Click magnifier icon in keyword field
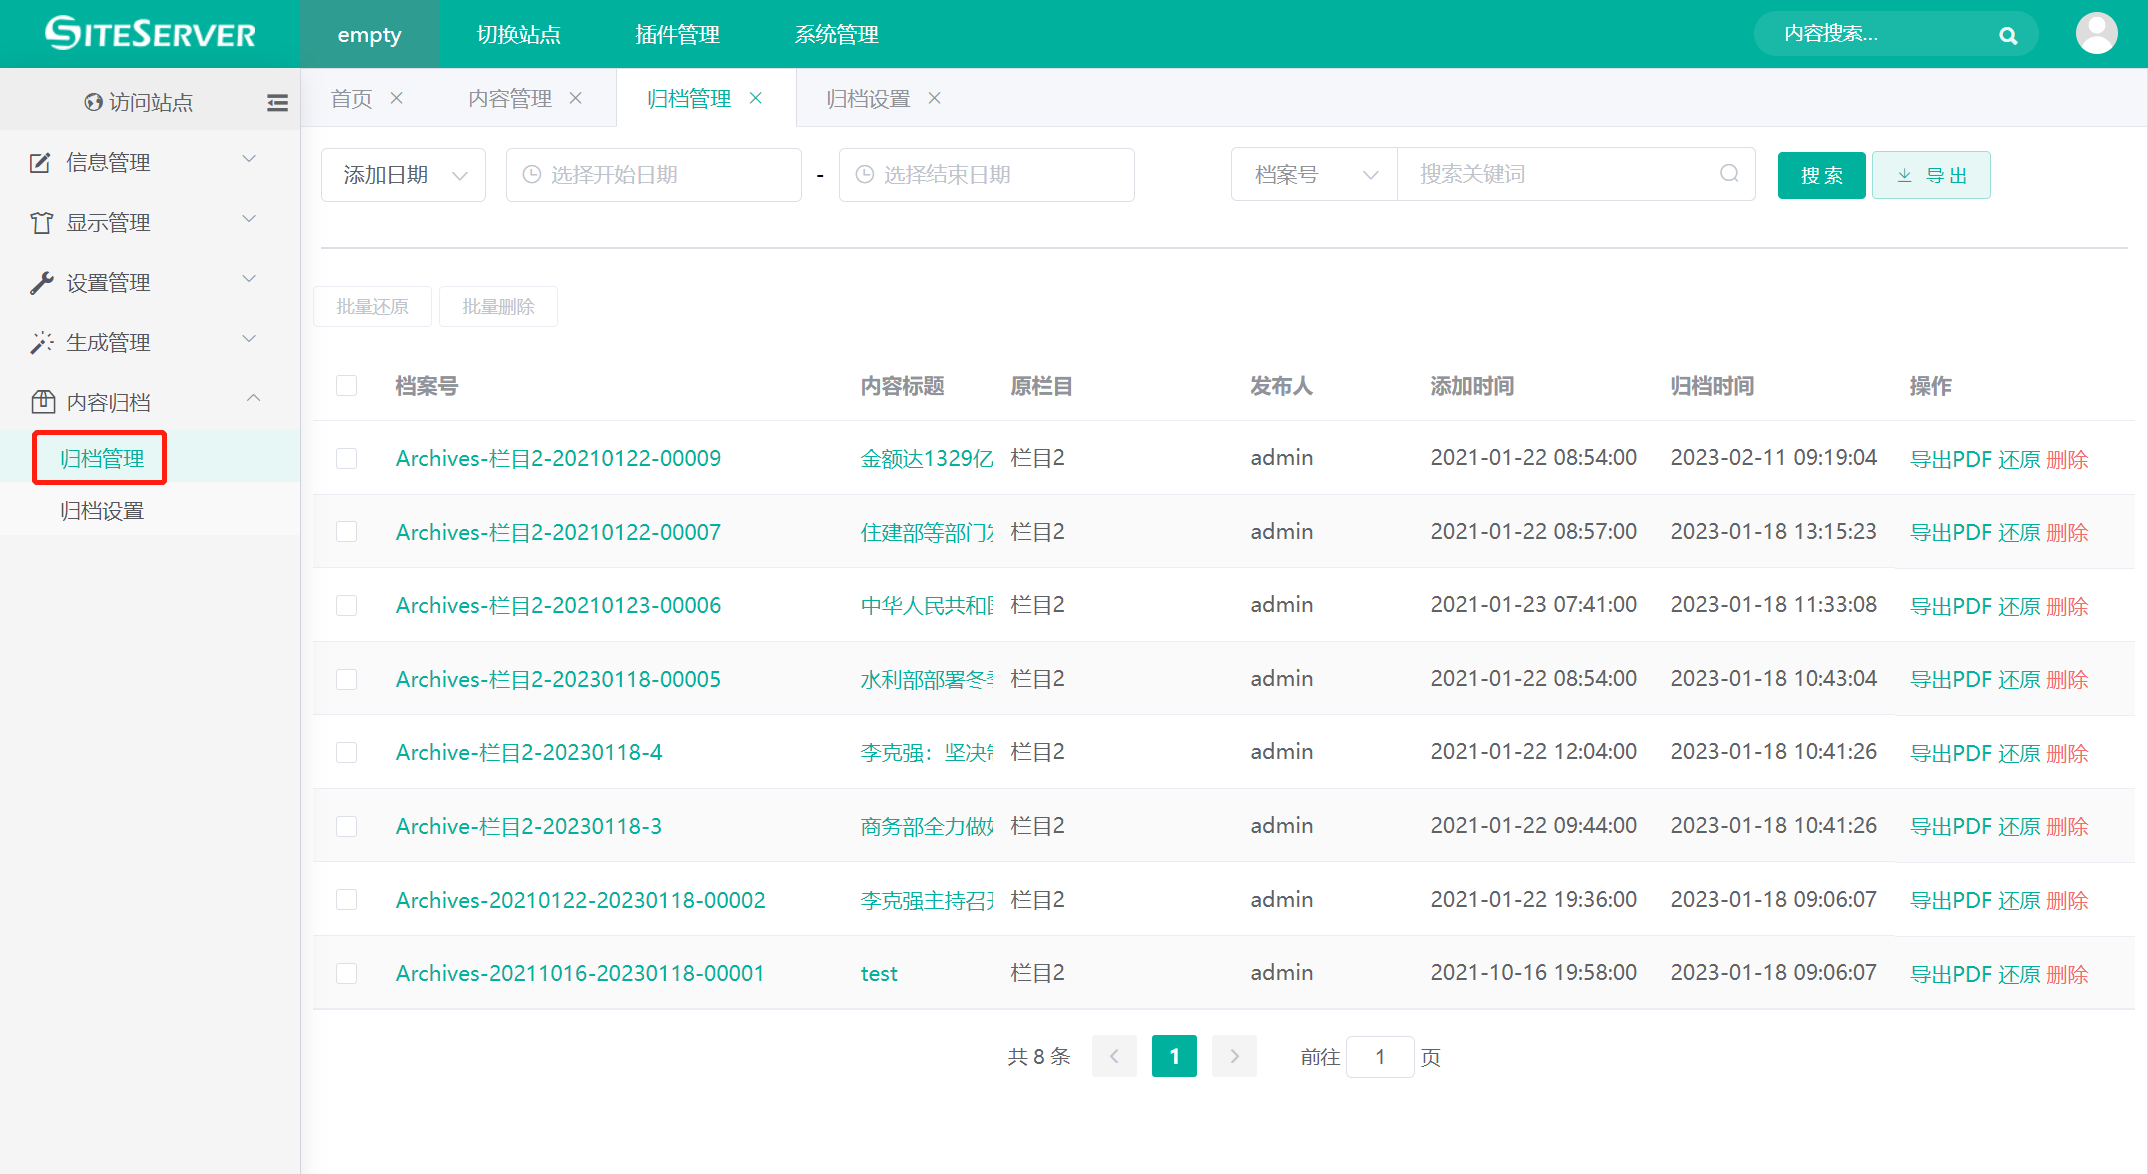The image size is (2148, 1174). point(1729,174)
